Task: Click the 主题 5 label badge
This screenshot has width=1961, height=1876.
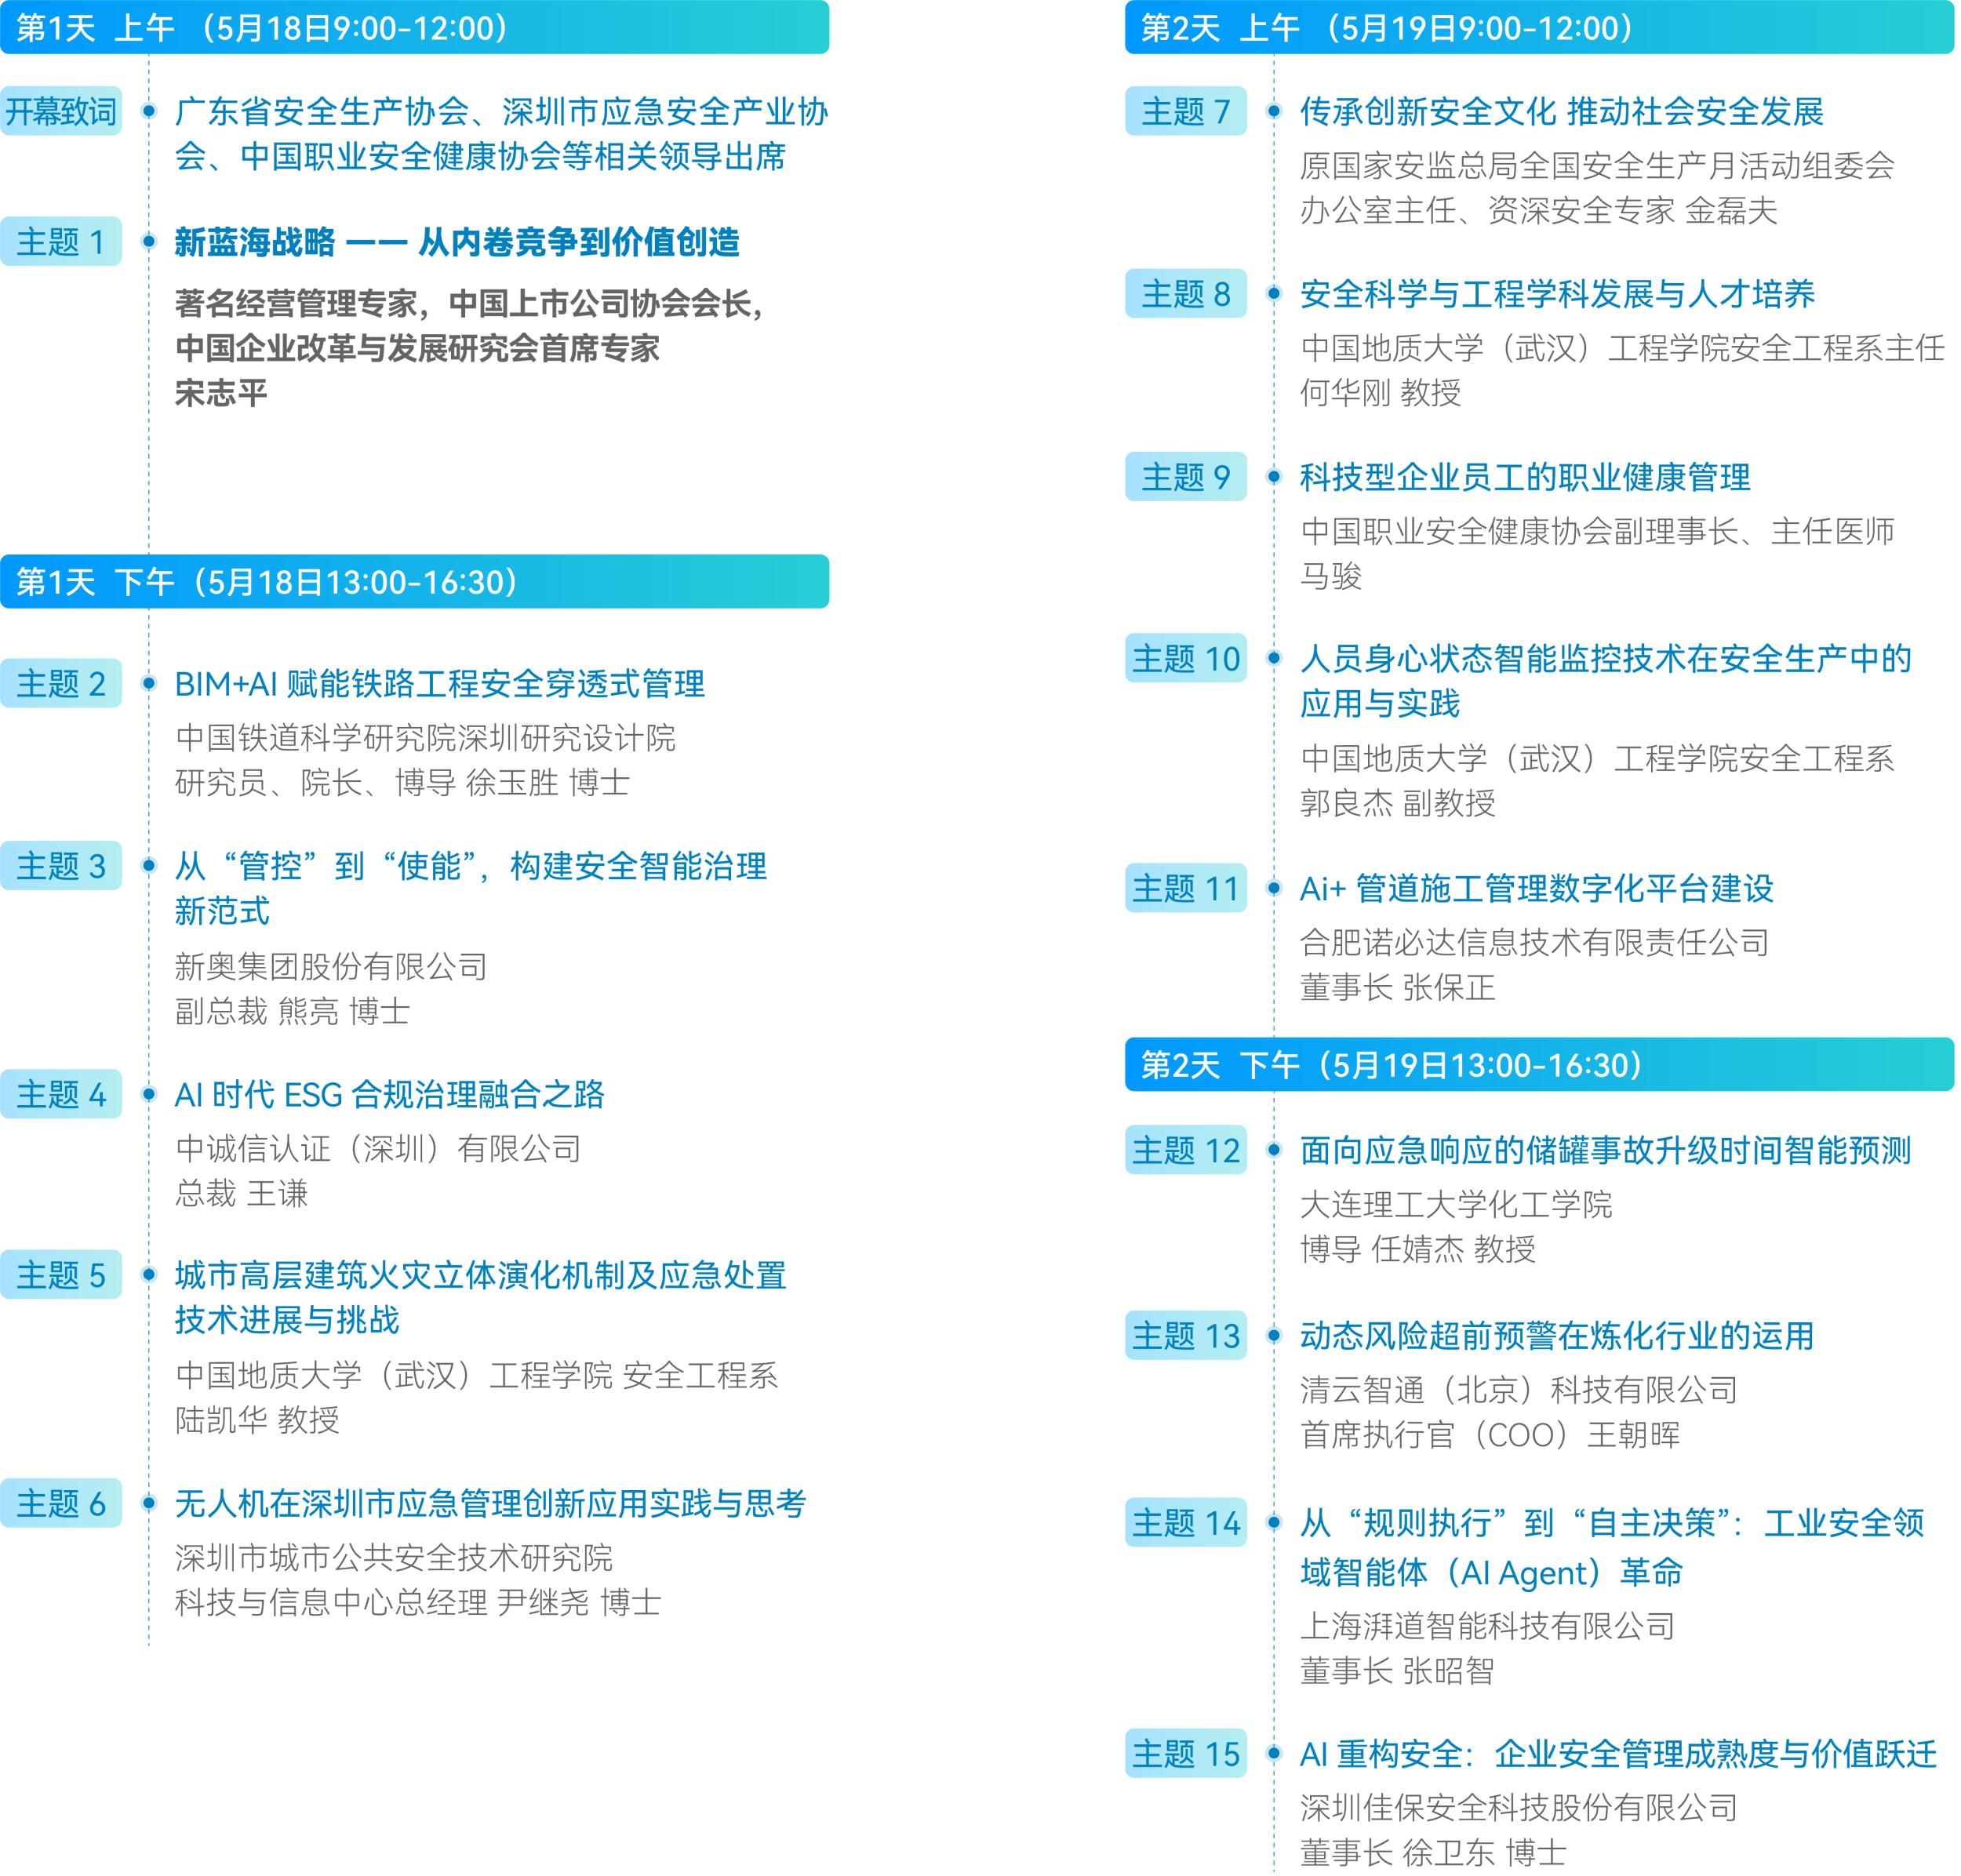Action: tap(61, 1275)
